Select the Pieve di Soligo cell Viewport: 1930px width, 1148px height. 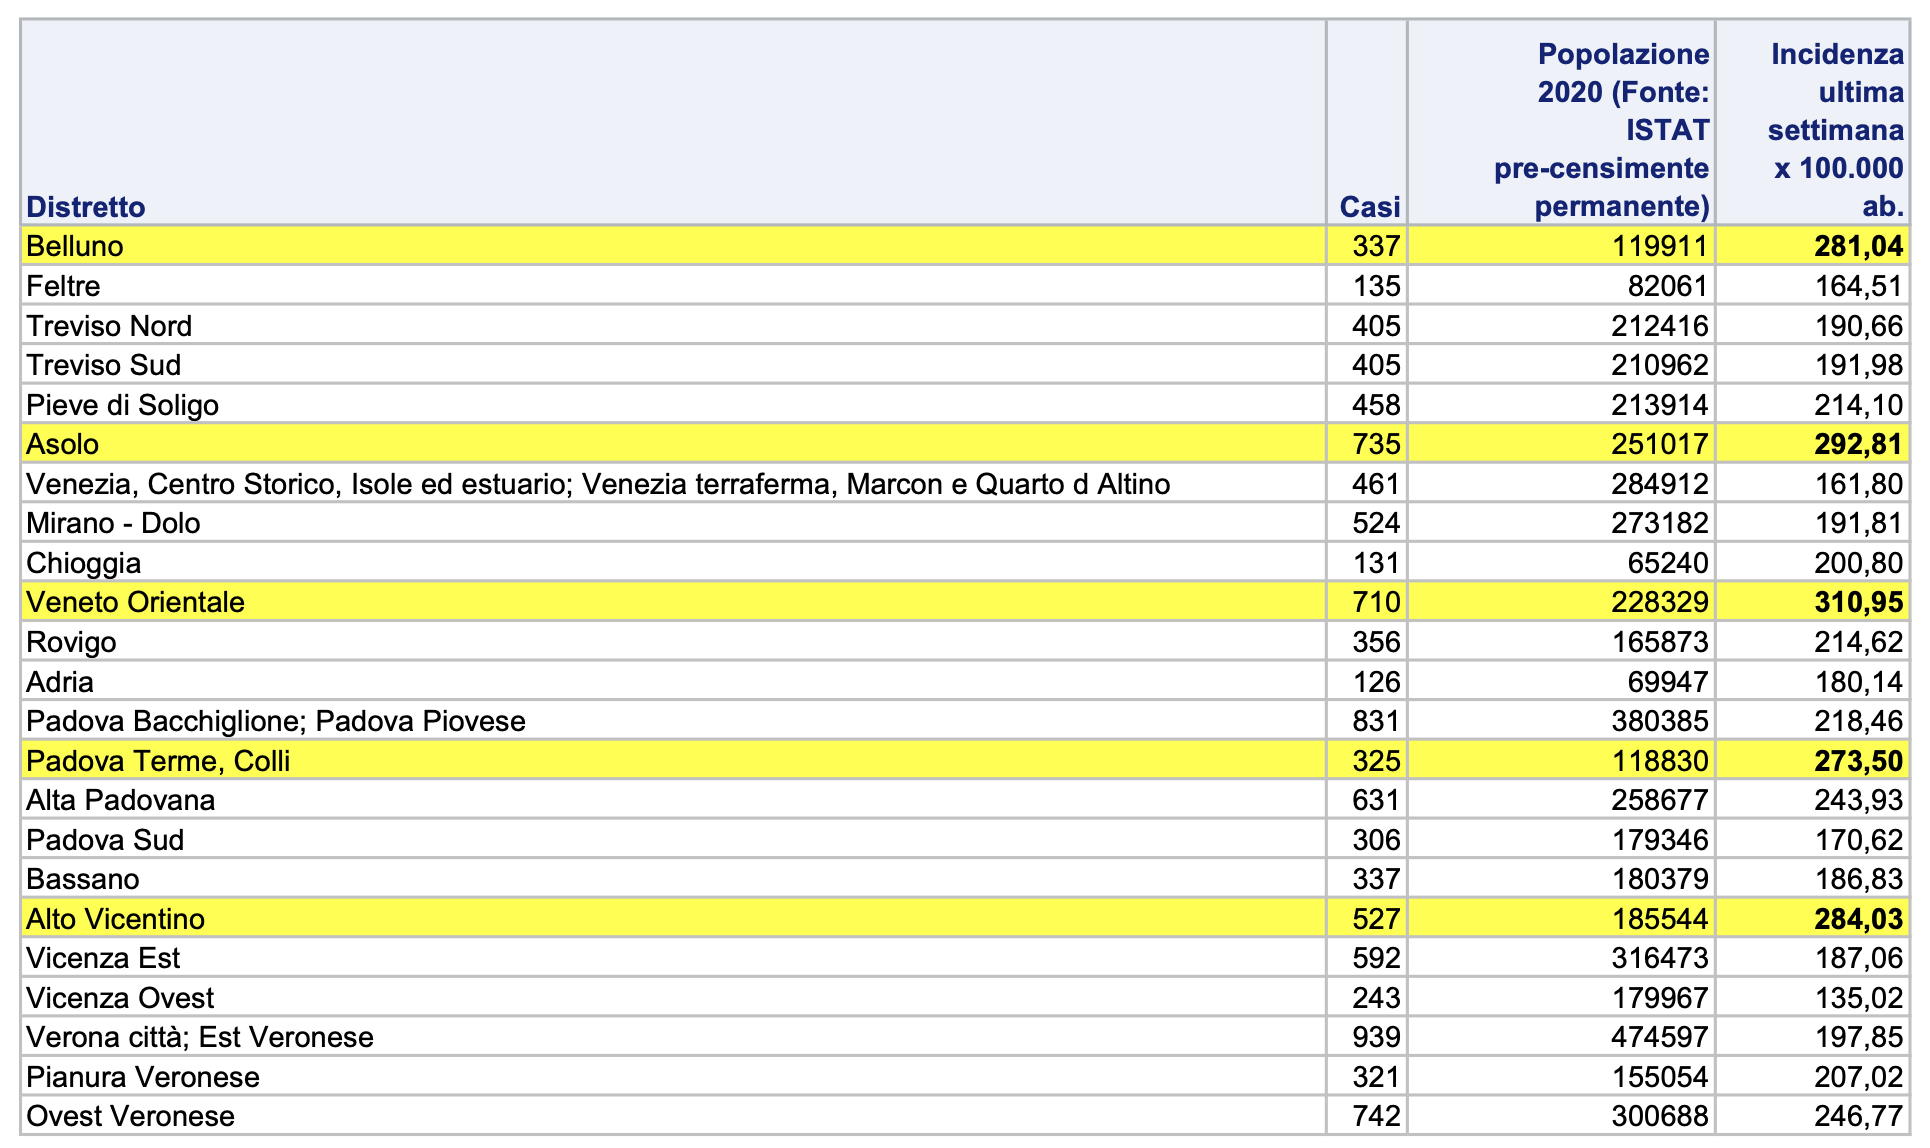(x=674, y=405)
